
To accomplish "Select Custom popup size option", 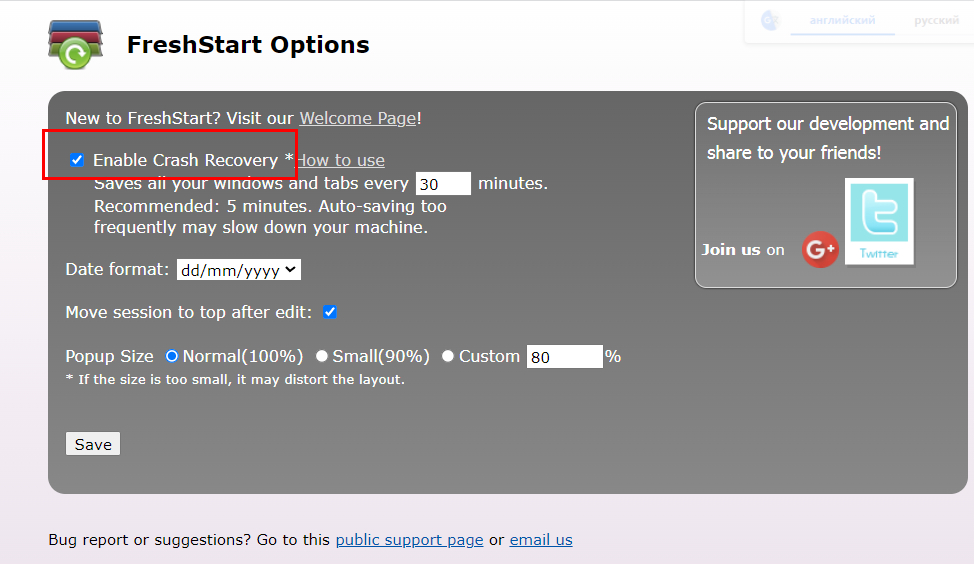I will (x=448, y=356).
